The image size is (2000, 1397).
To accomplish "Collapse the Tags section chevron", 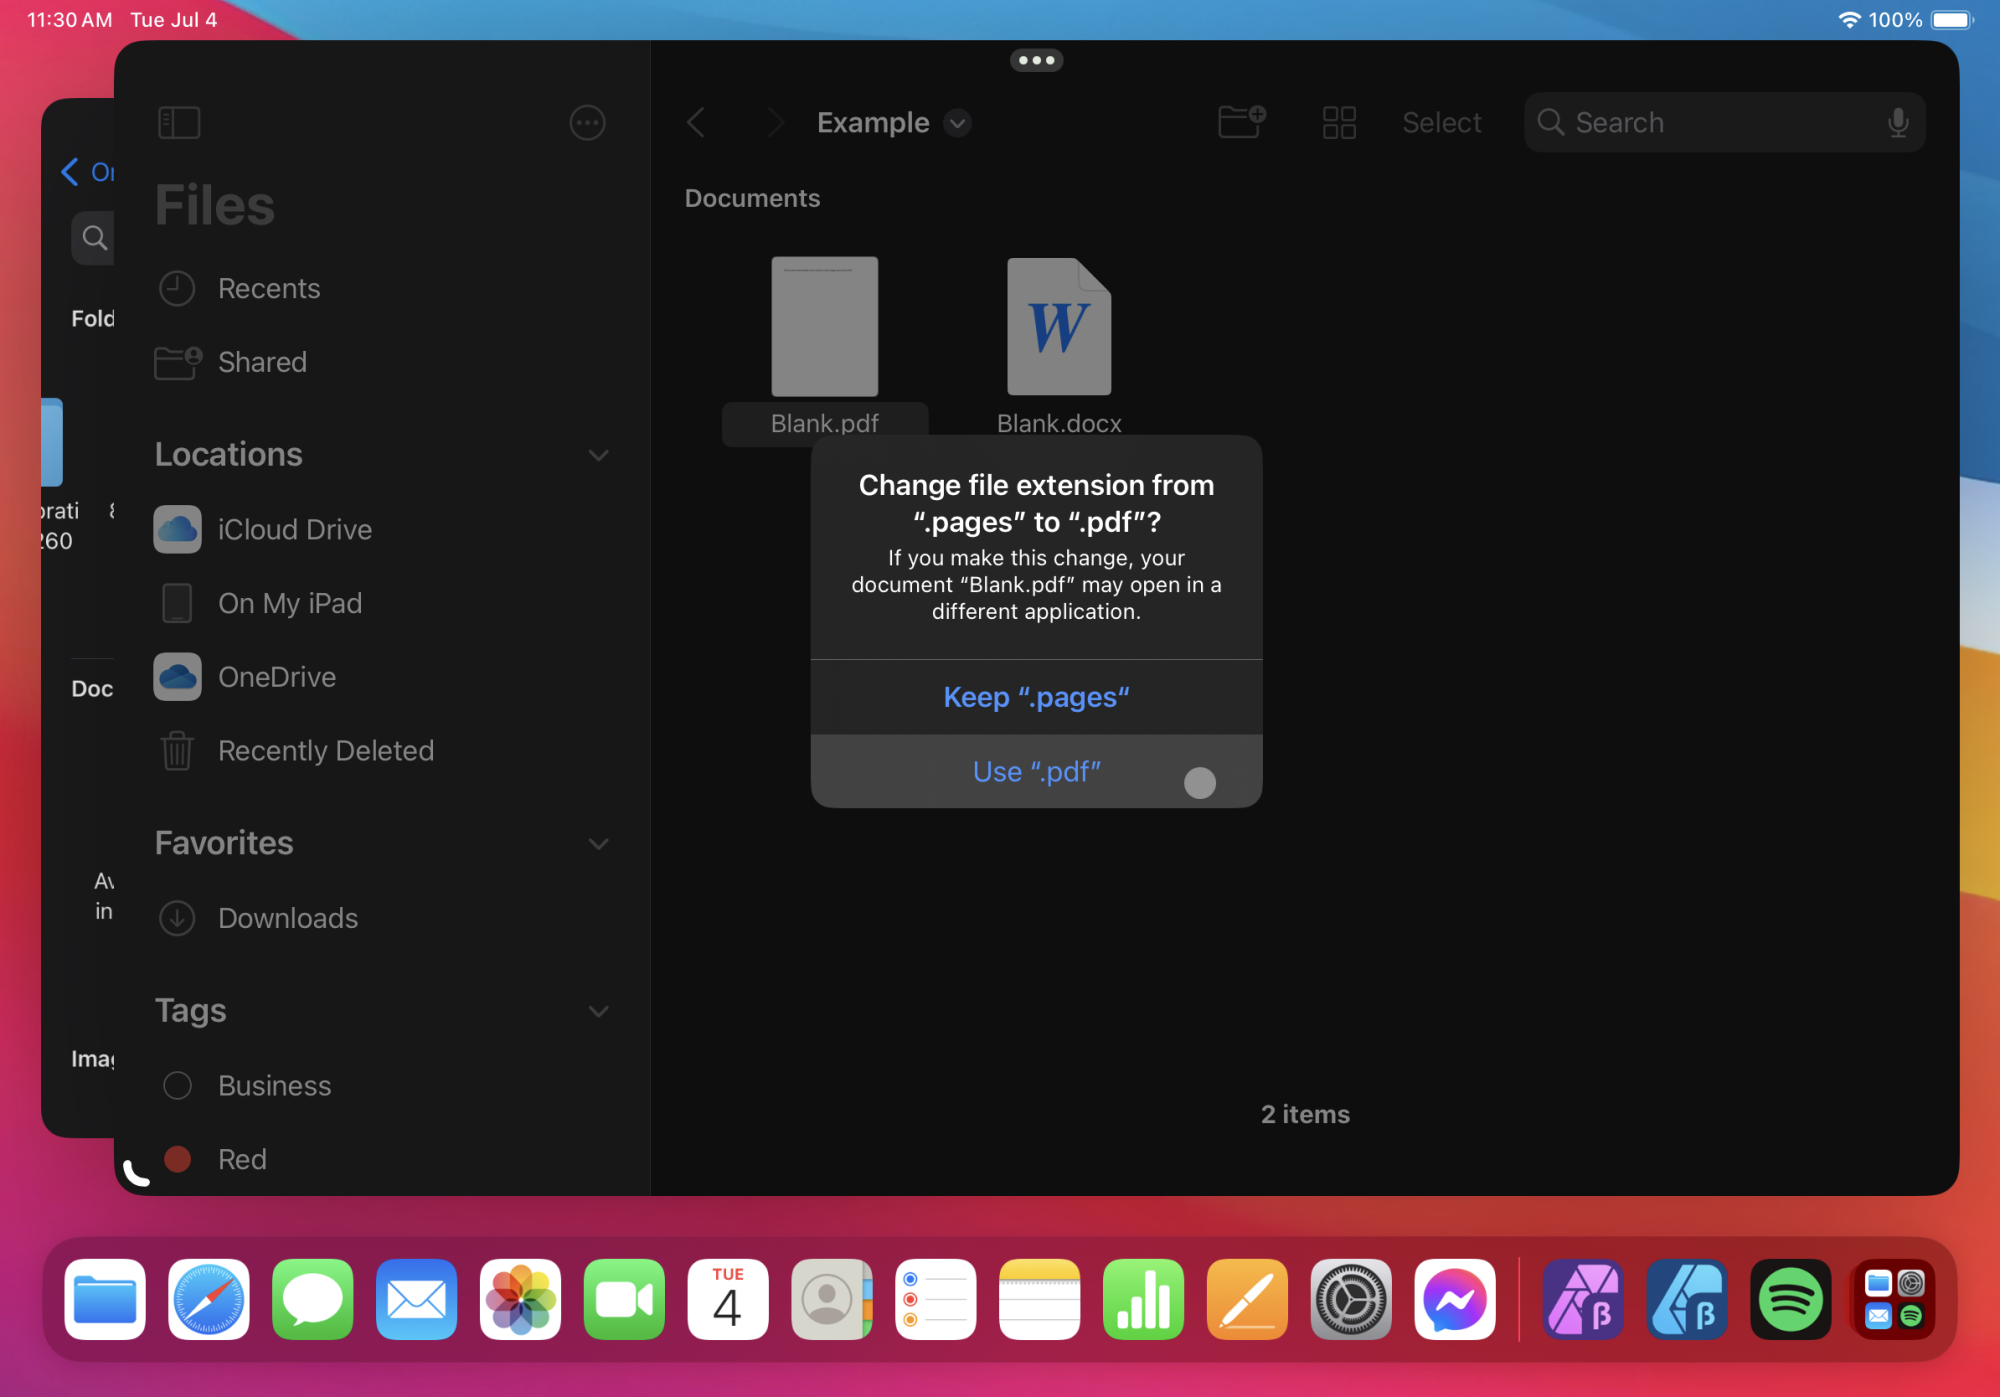I will pyautogui.click(x=598, y=1011).
